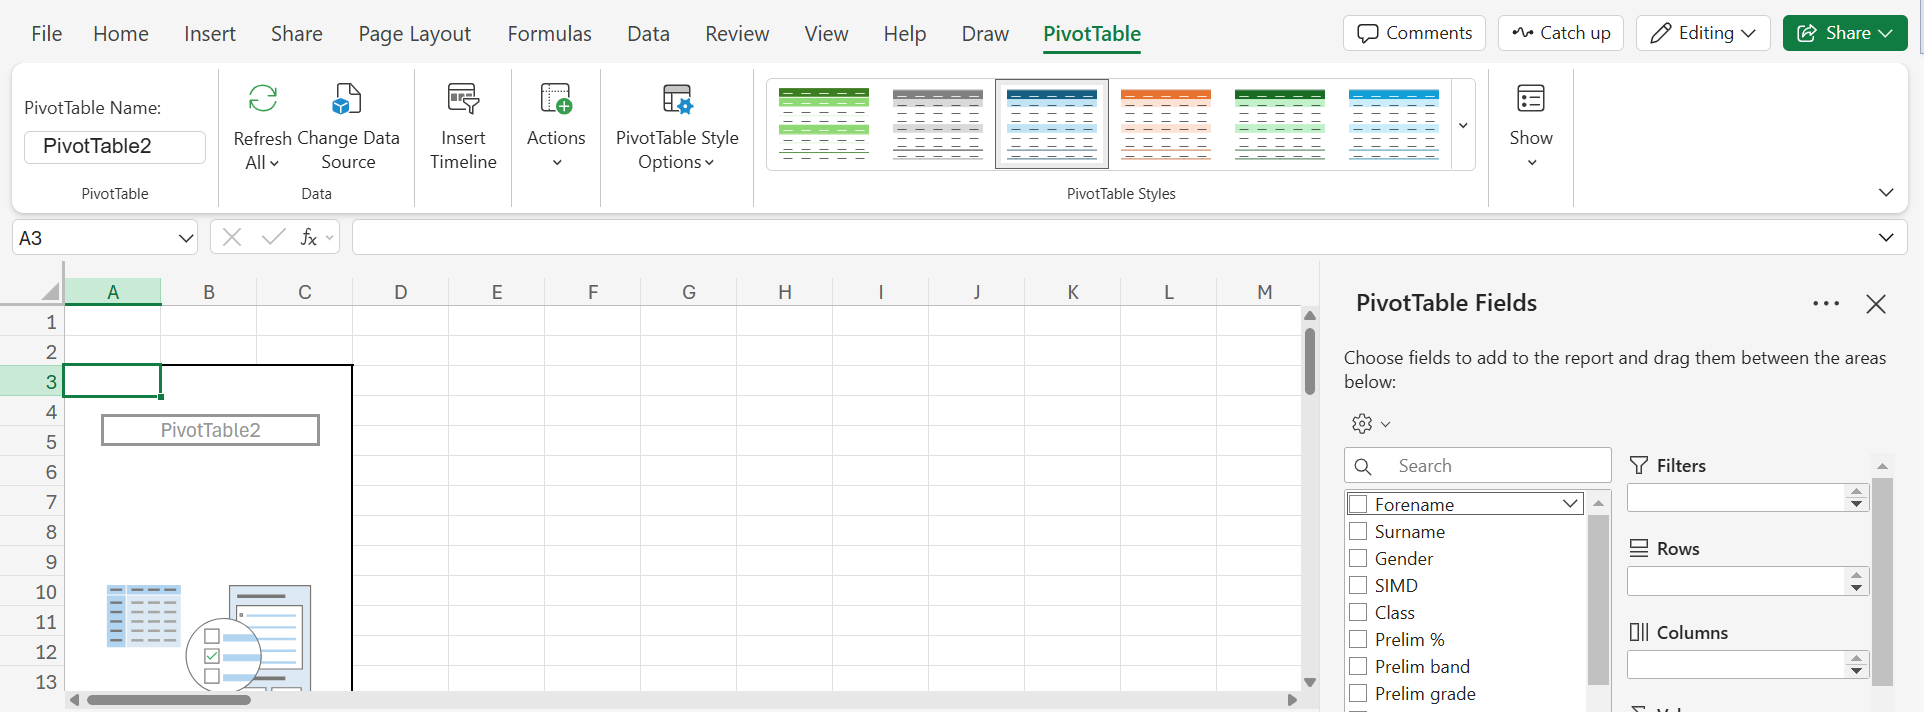Select column D header

tap(400, 292)
